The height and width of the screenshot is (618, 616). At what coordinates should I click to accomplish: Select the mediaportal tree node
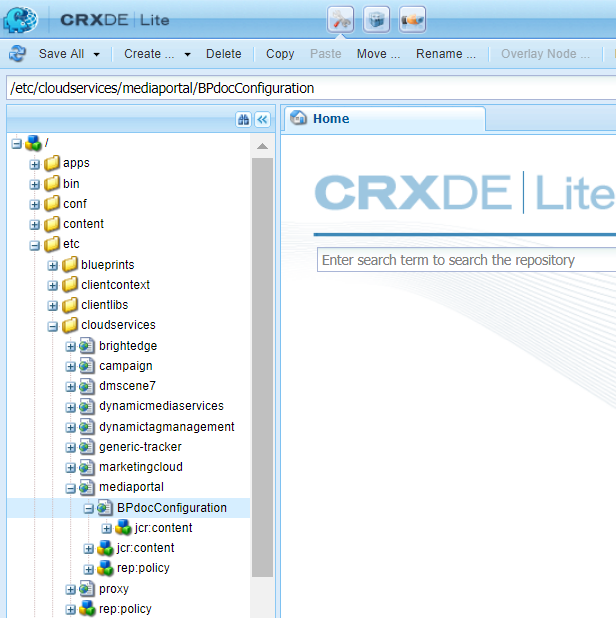click(131, 487)
